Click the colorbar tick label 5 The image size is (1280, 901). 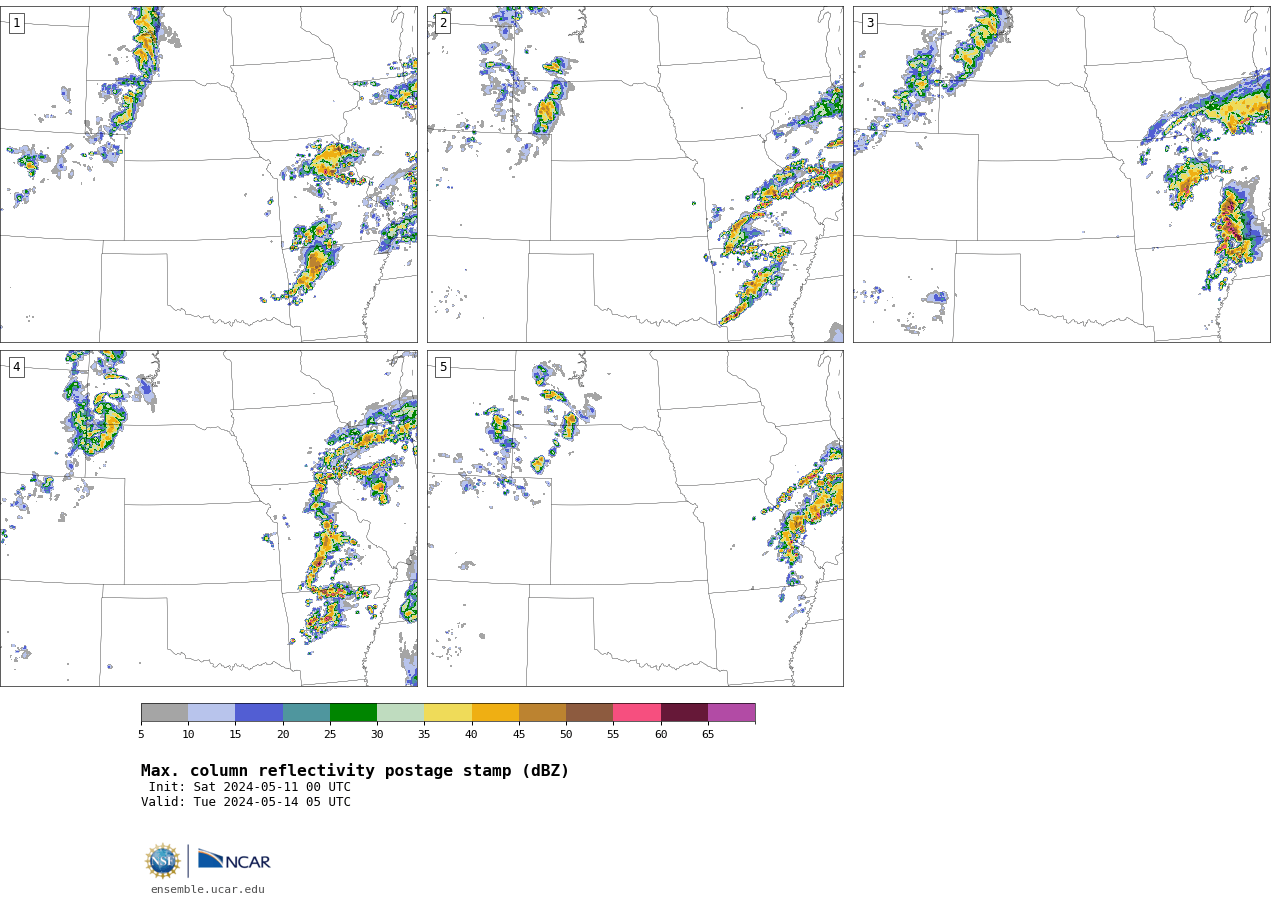click(x=141, y=735)
